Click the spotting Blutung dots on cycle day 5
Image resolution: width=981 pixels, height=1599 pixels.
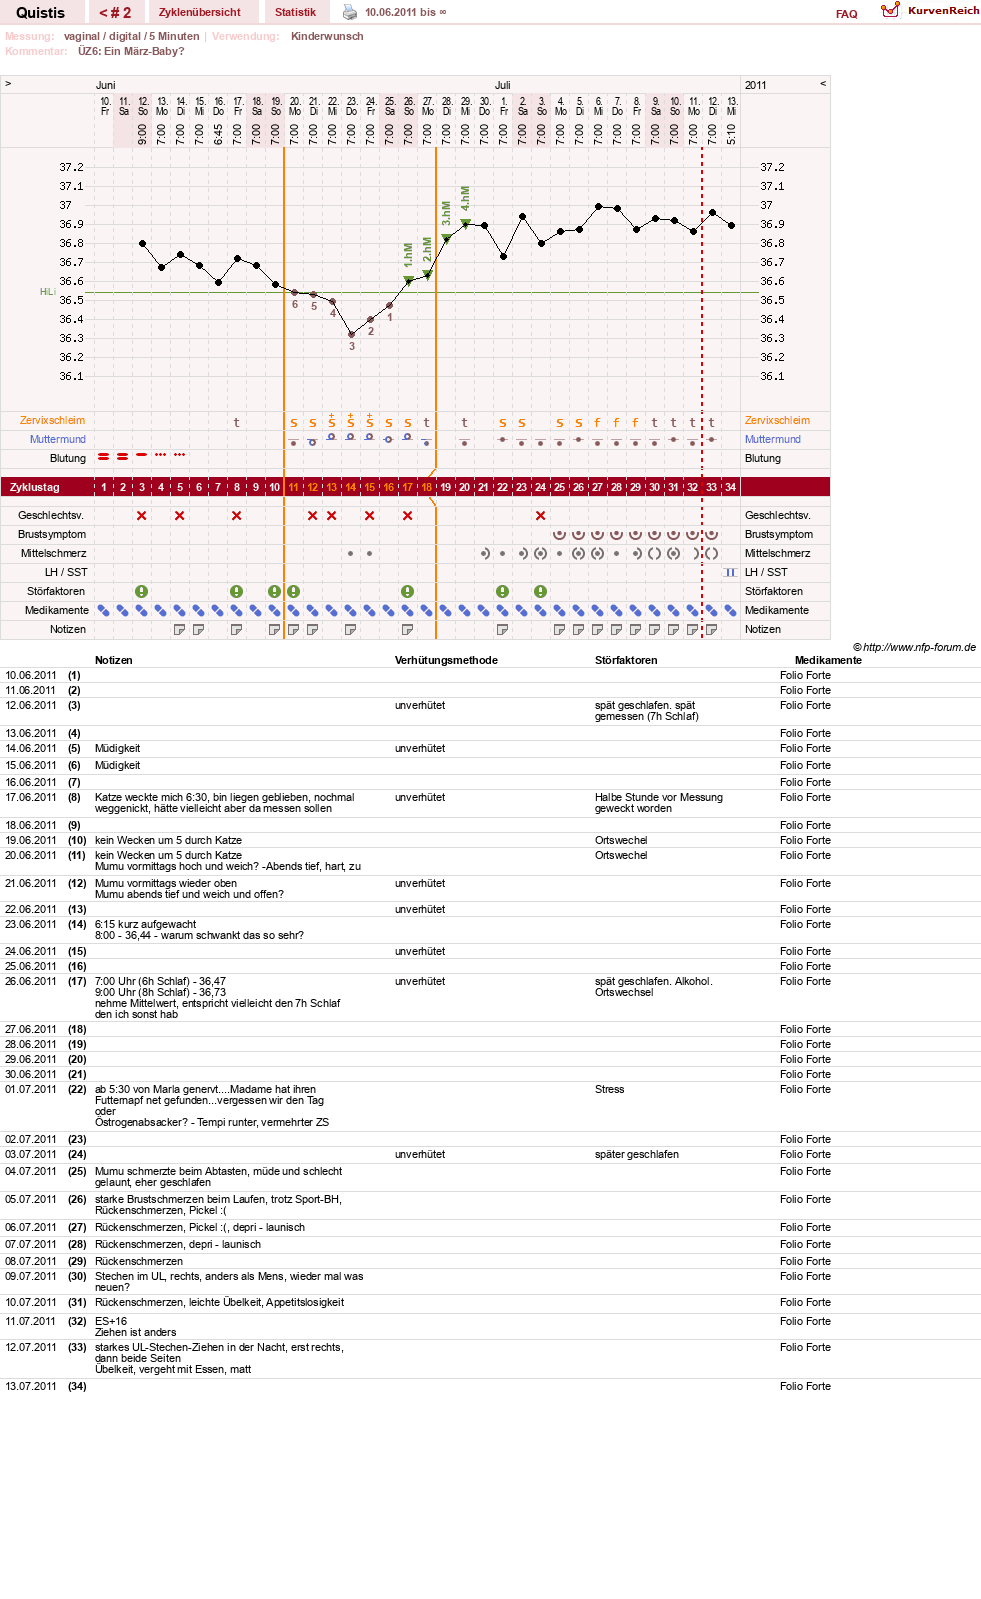(x=180, y=455)
